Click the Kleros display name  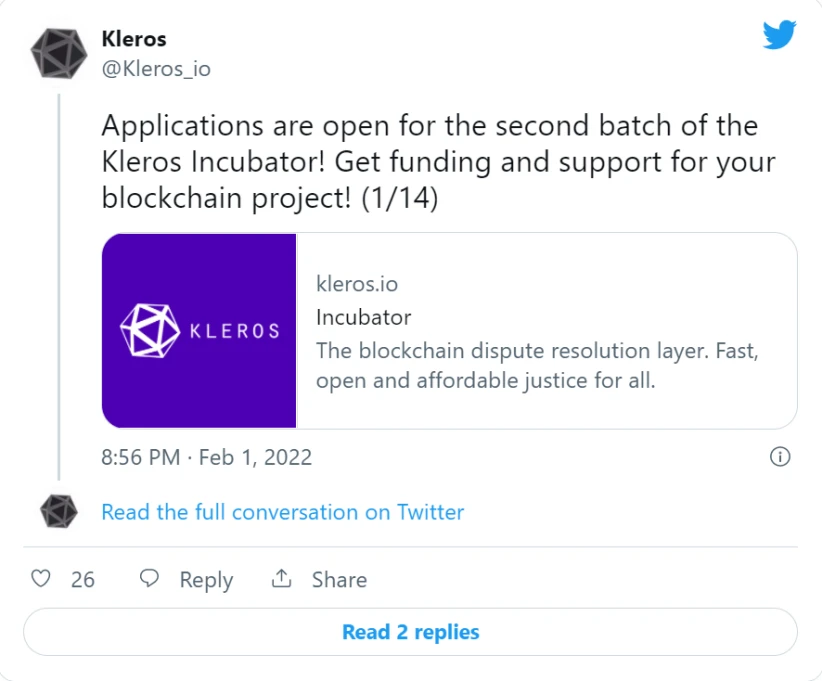[134, 39]
